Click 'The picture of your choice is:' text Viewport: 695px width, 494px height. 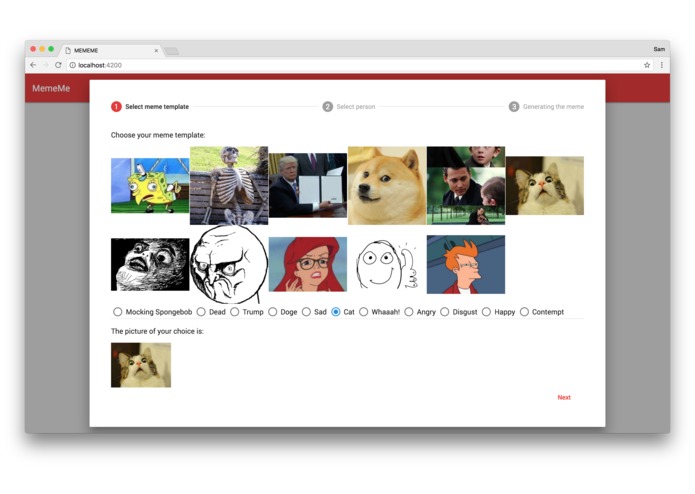pyautogui.click(x=157, y=331)
